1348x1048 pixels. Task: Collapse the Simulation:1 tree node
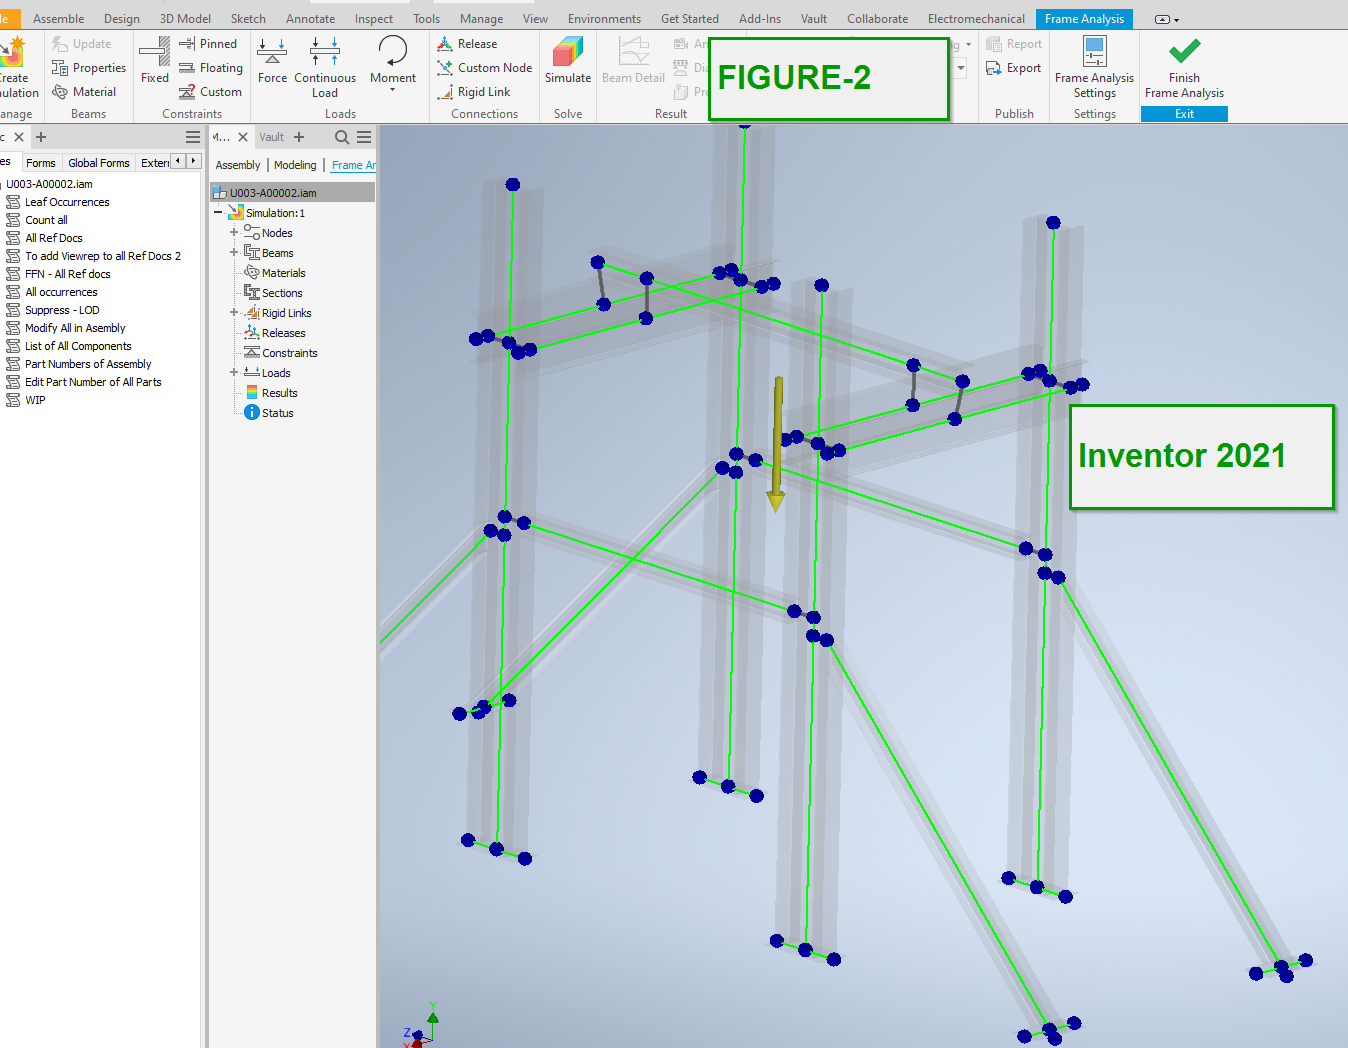(x=218, y=213)
